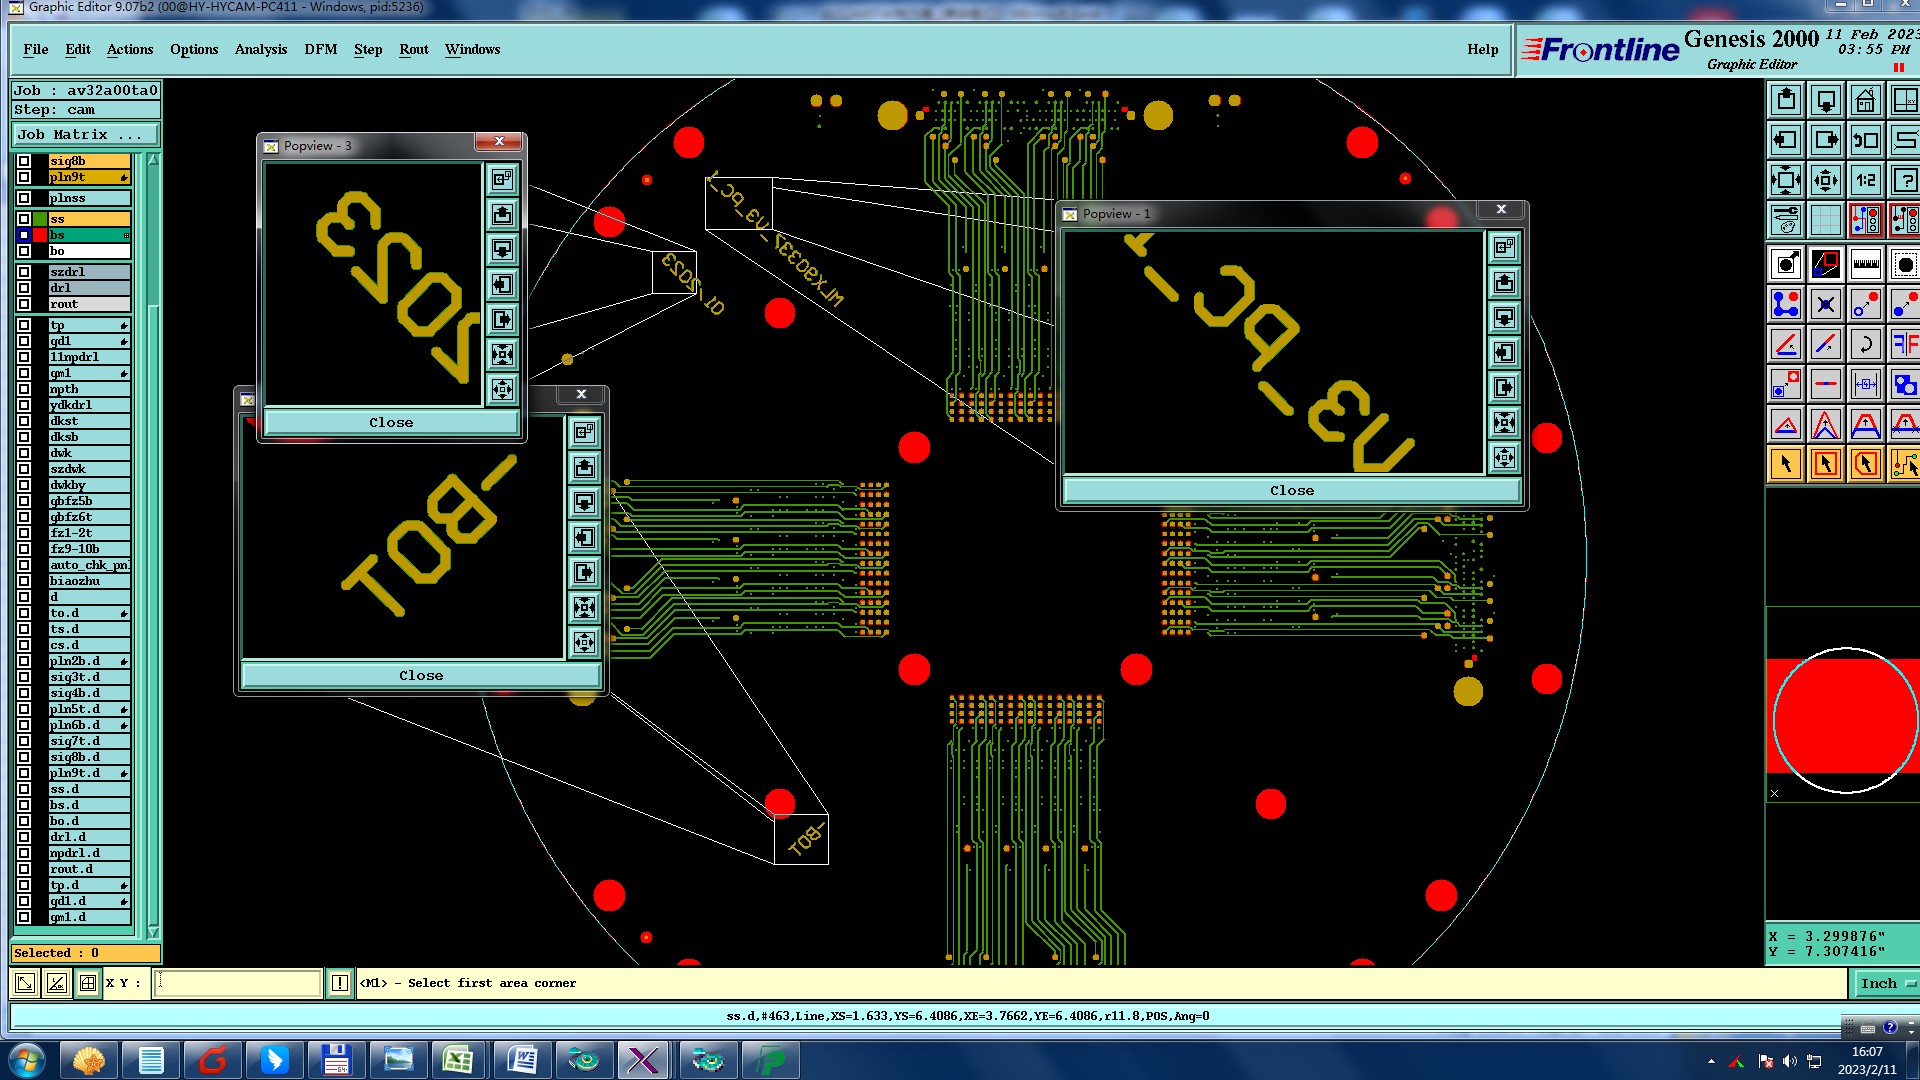This screenshot has width=1920, height=1080.
Task: Click the layer list scroll-down arrow
Action: pyautogui.click(x=153, y=931)
